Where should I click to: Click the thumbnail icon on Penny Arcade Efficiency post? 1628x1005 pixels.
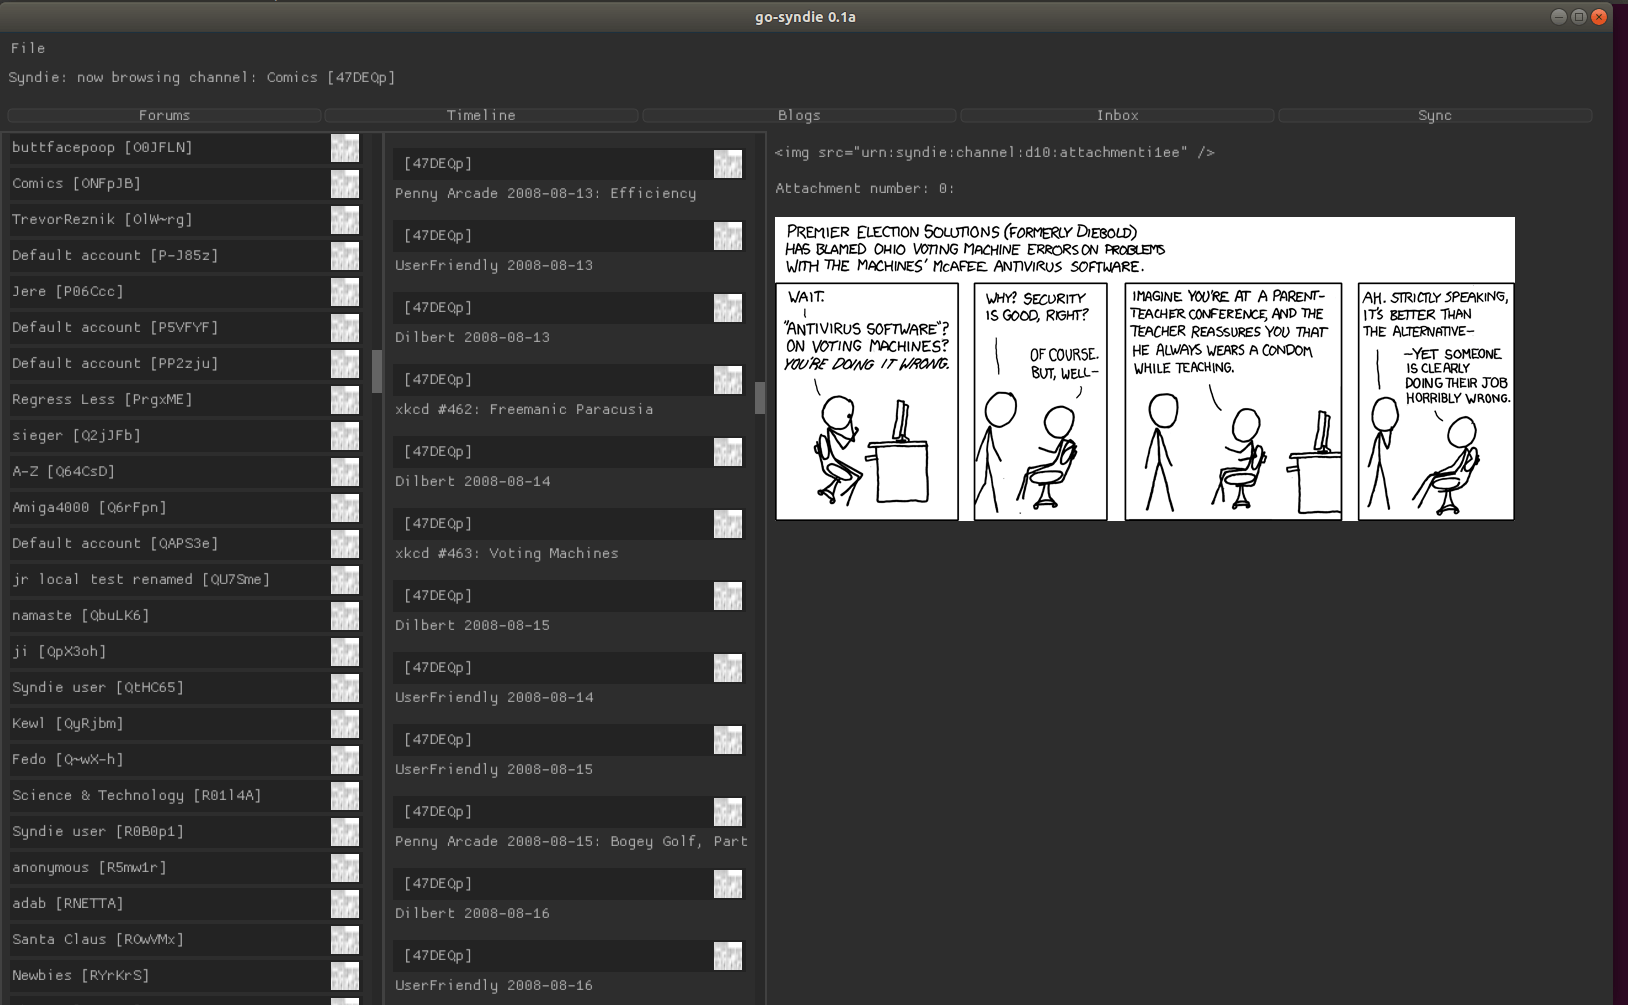tap(728, 164)
